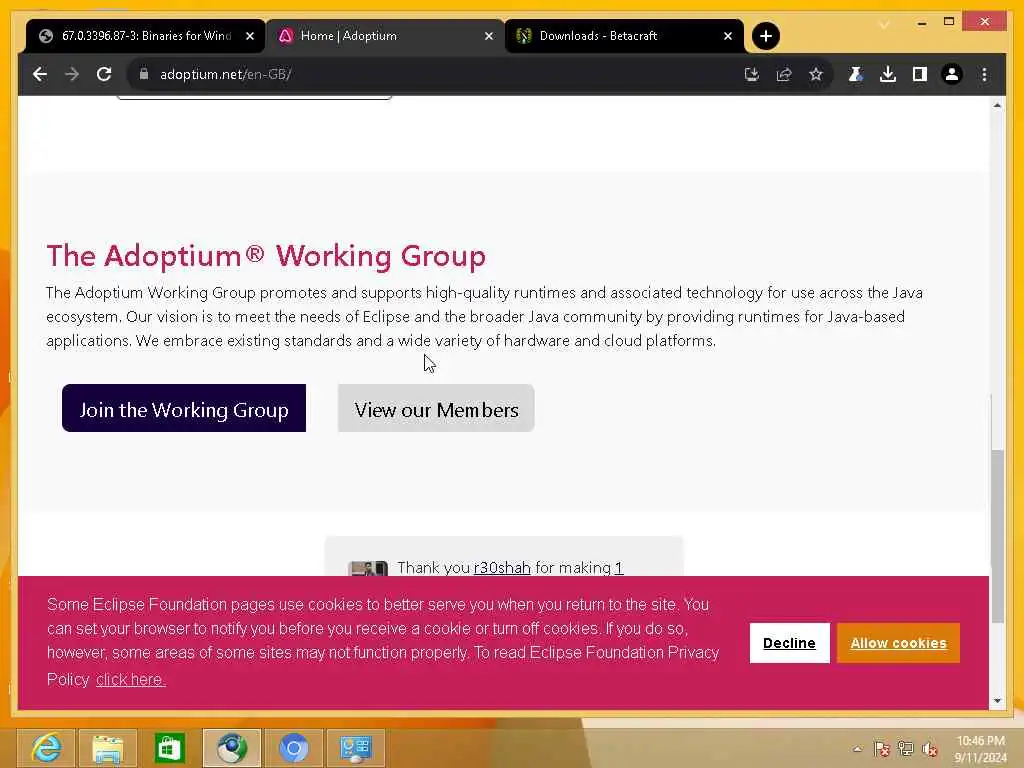This screenshot has width=1024, height=768.
Task: View site security lock information
Action: click(x=144, y=74)
